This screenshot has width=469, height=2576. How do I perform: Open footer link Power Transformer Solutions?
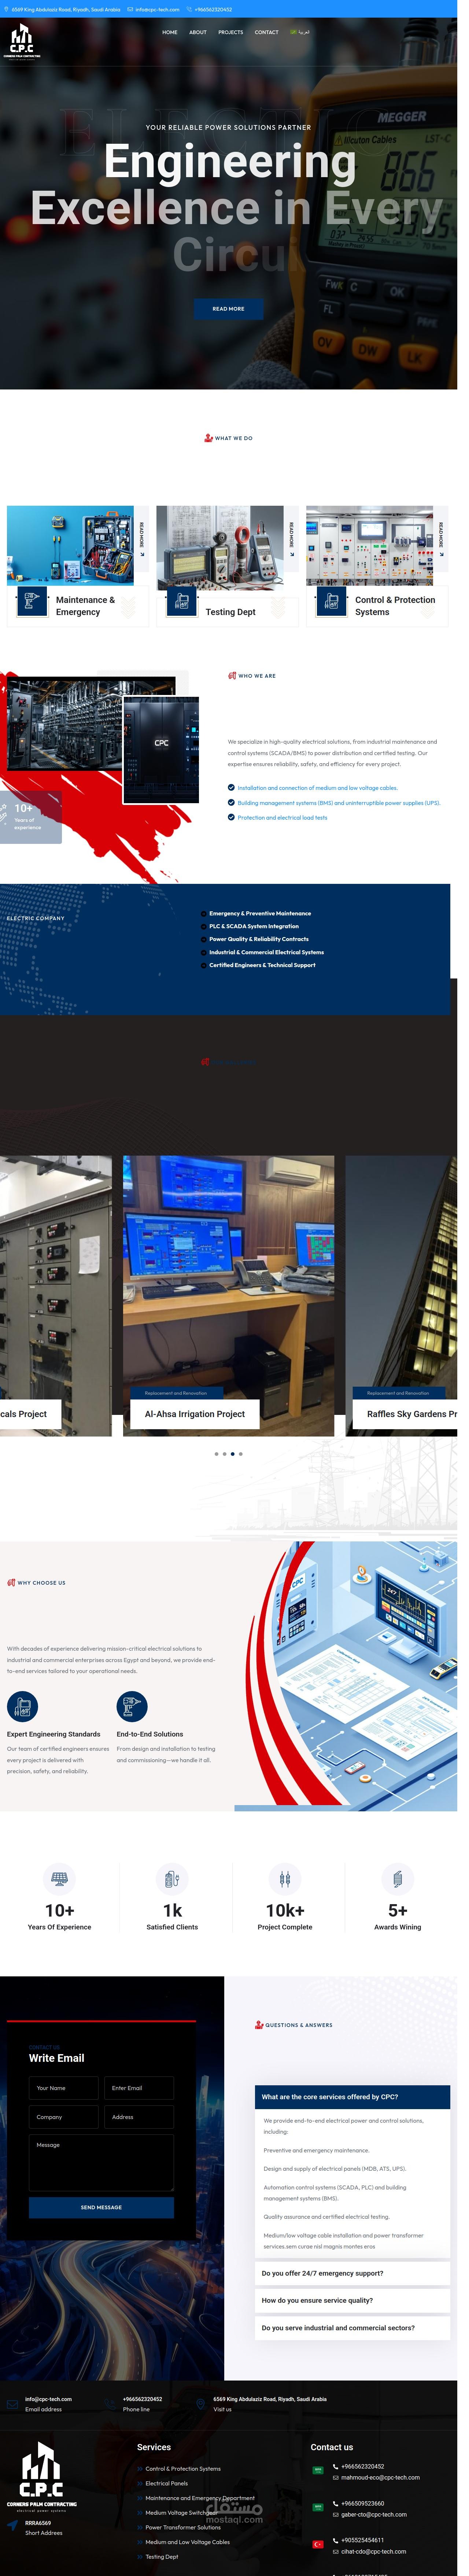click(183, 2527)
